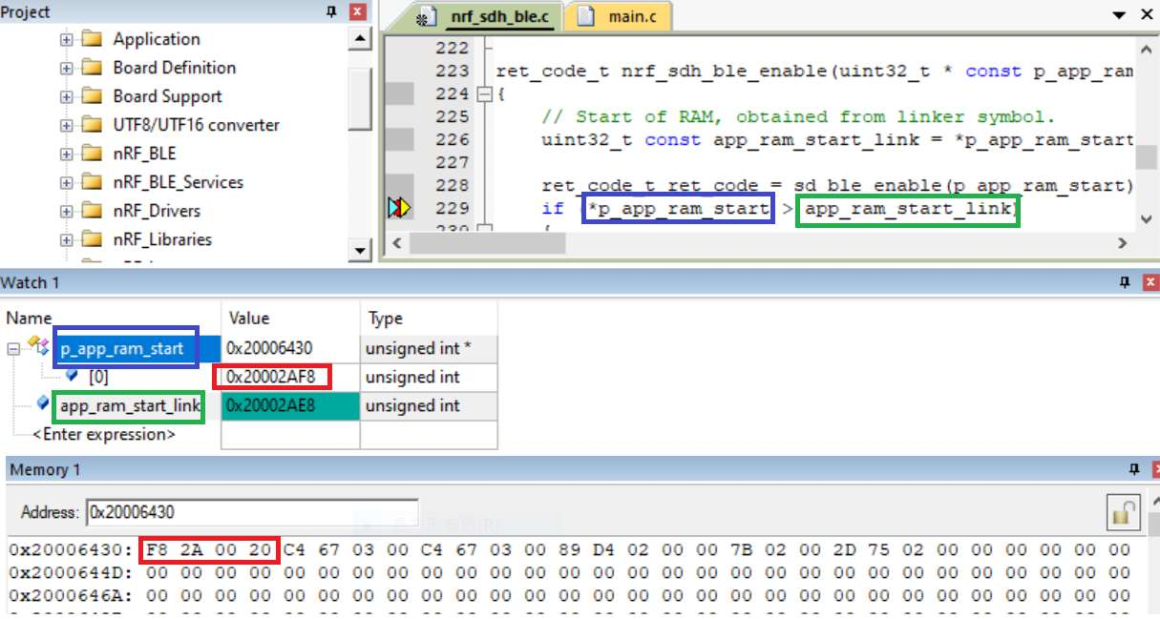
Task: Click the memory lock icon
Action: coord(1123,512)
